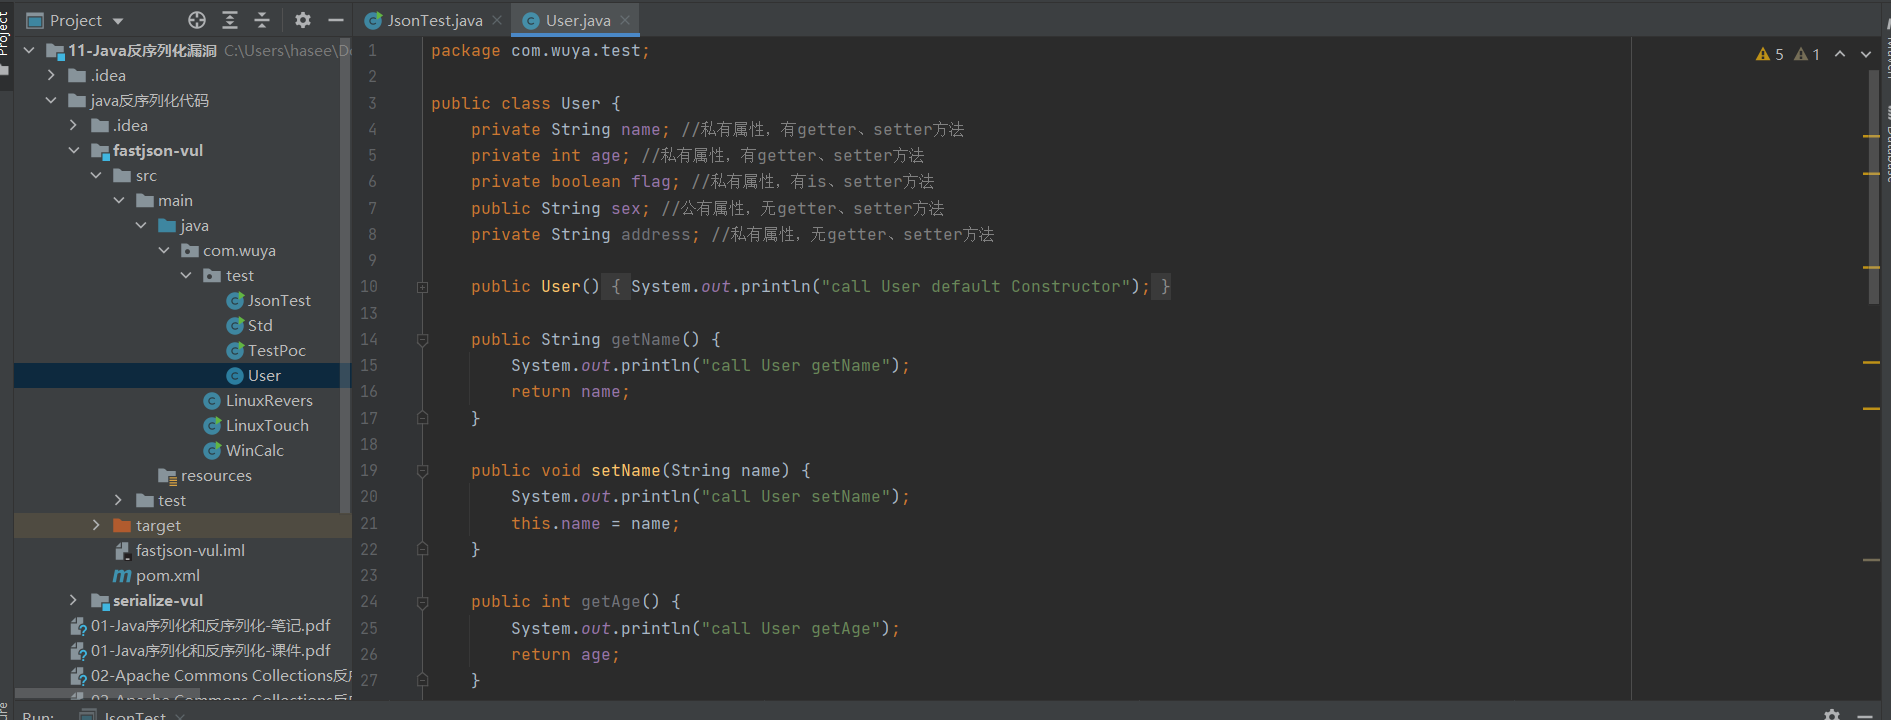This screenshot has height=720, width=1891.
Task: Select Std class in project tree
Action: point(250,325)
